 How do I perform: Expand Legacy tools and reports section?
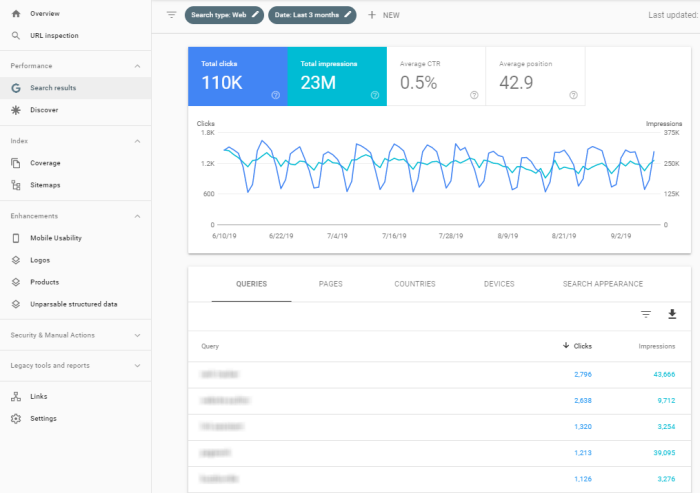tap(137, 366)
